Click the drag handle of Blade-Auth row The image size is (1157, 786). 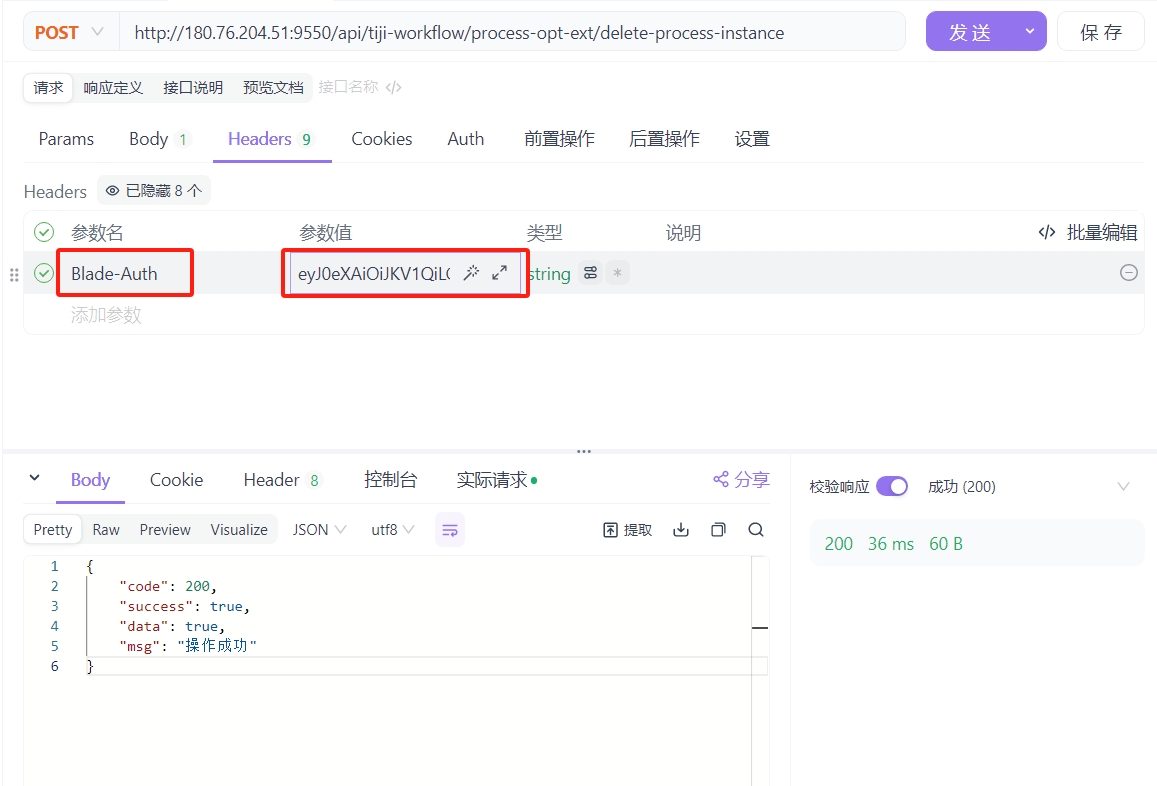[14, 275]
